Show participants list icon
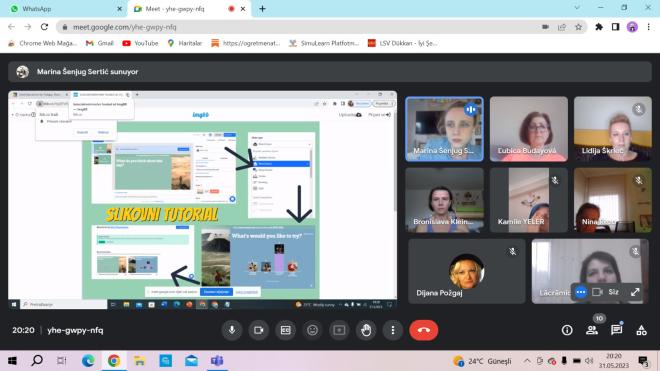The image size is (660, 371). click(x=592, y=330)
